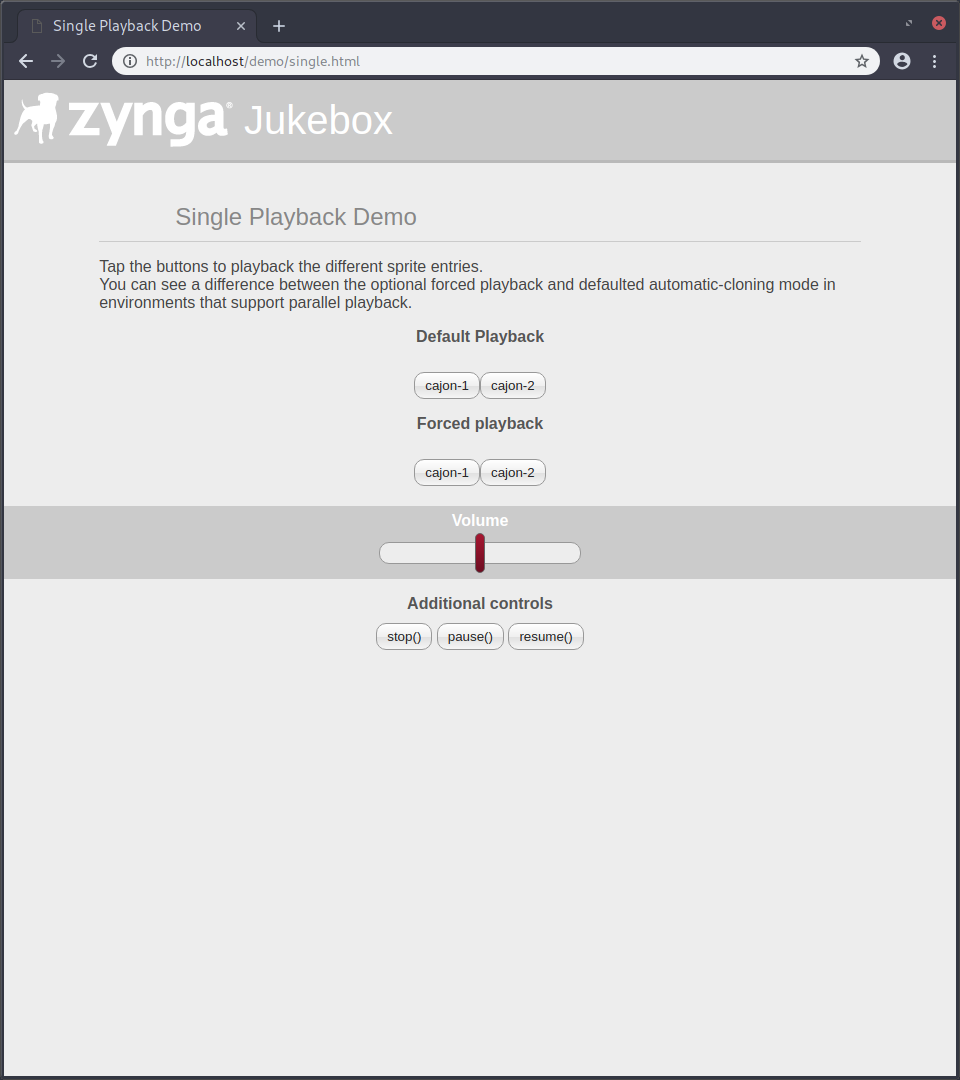
Task: Click the browser back arrow
Action: (26, 61)
